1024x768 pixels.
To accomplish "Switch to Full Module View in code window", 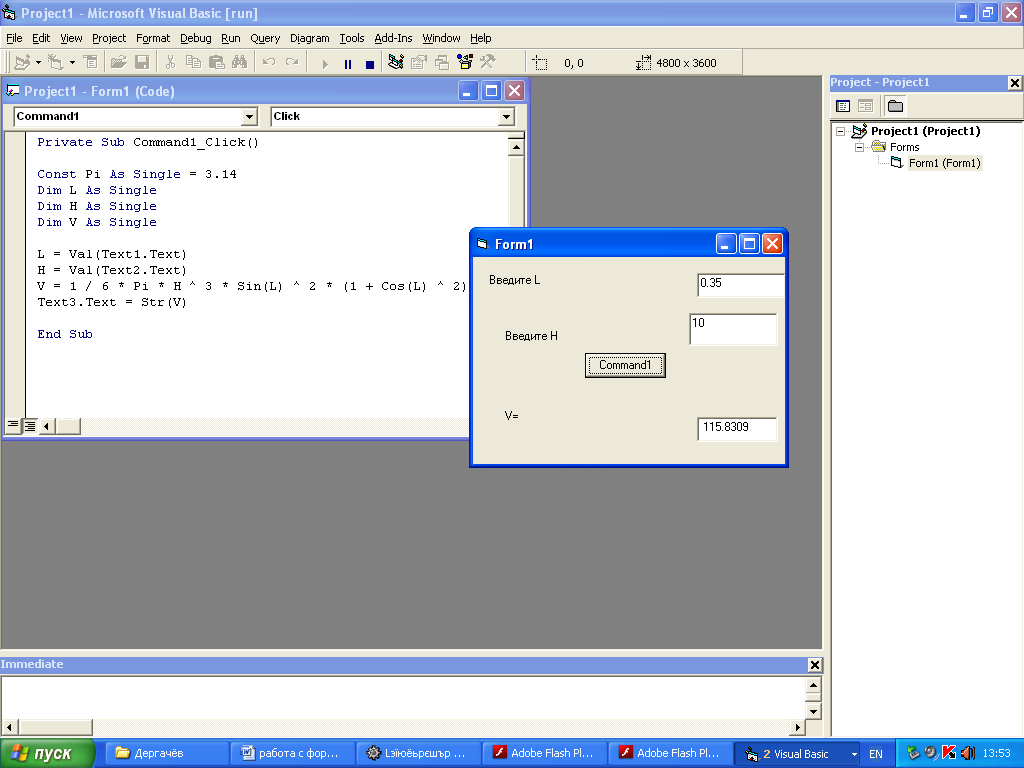I will click(30, 426).
